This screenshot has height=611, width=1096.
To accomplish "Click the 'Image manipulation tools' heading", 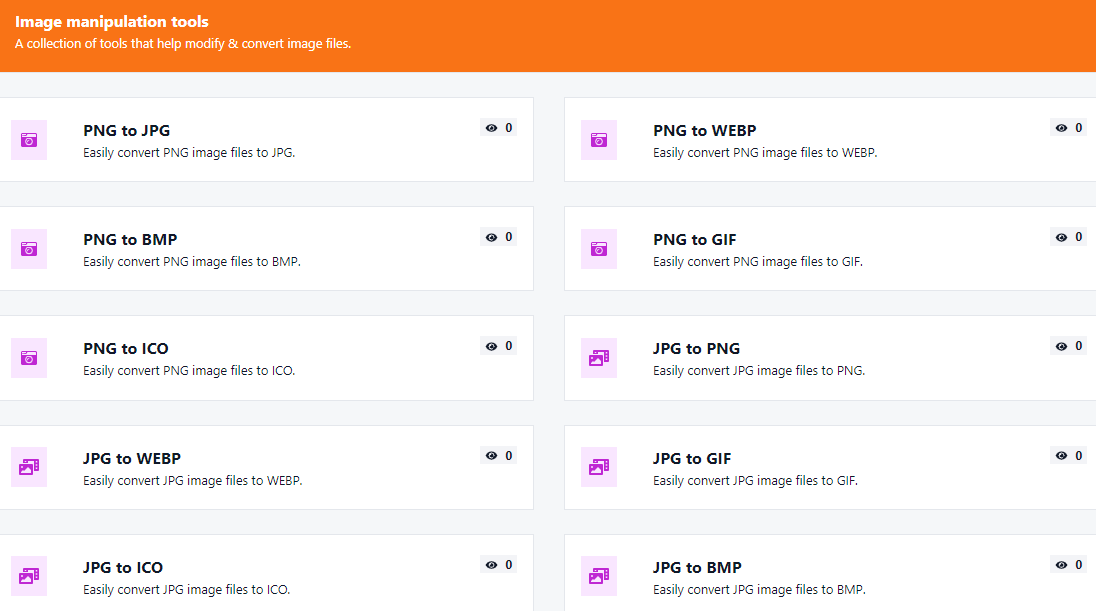I will (112, 22).
